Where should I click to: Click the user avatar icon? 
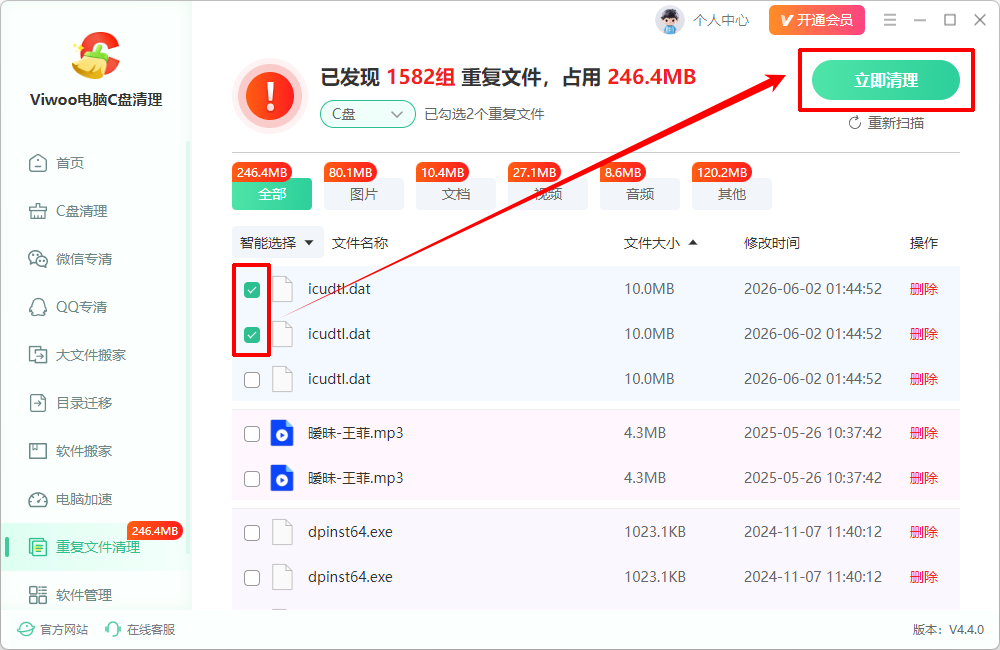pyautogui.click(x=670, y=20)
